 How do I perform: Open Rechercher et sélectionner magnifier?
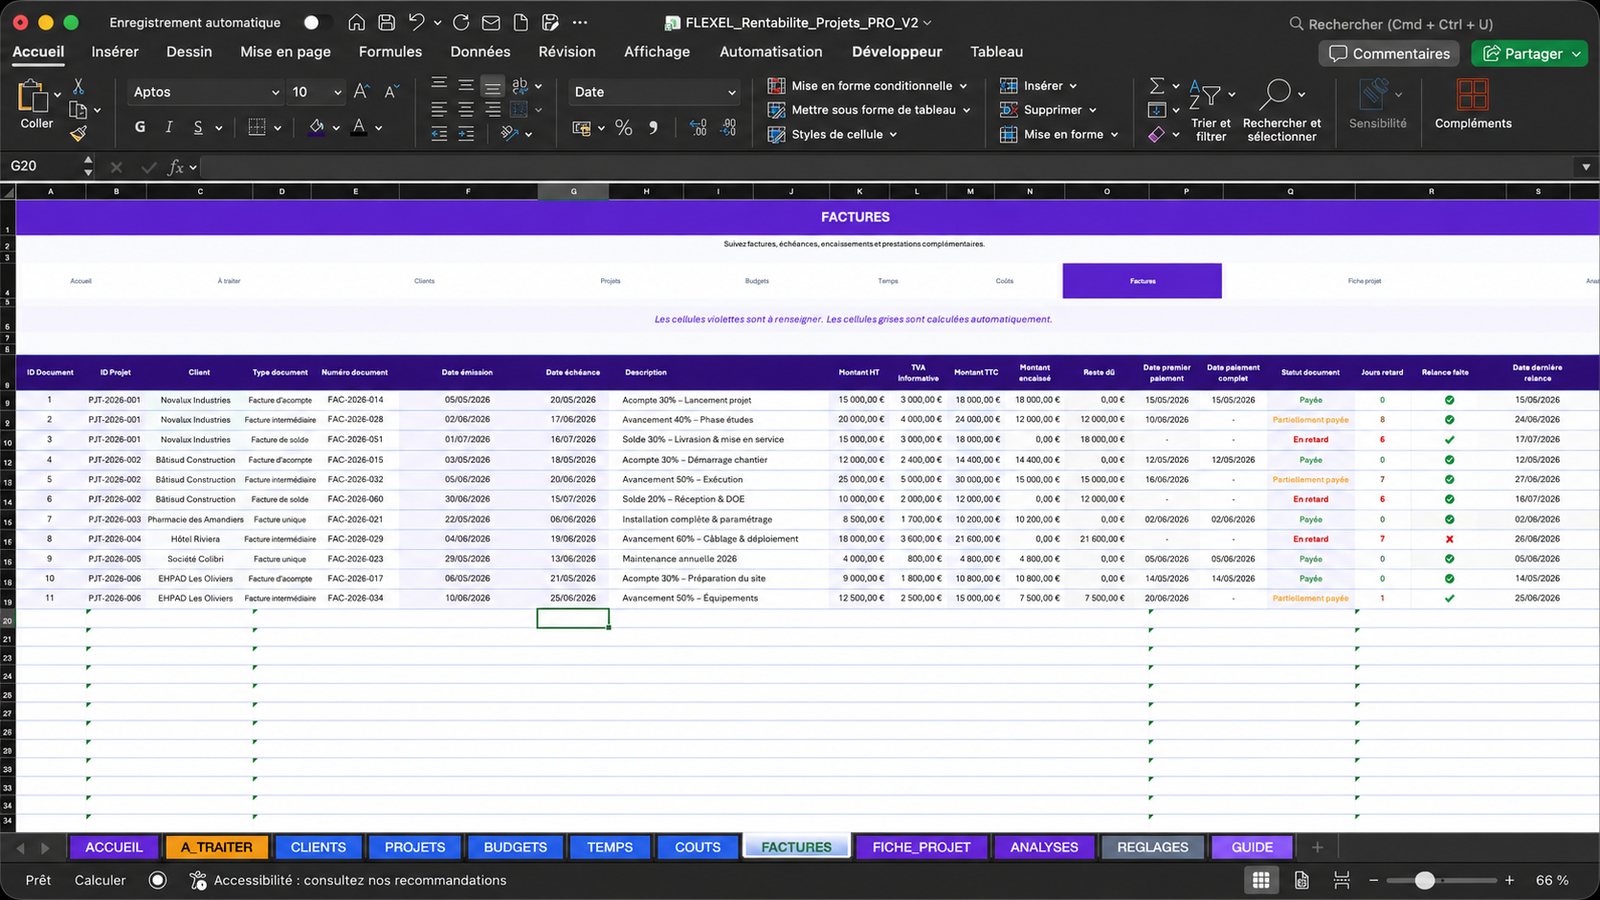click(x=1282, y=110)
